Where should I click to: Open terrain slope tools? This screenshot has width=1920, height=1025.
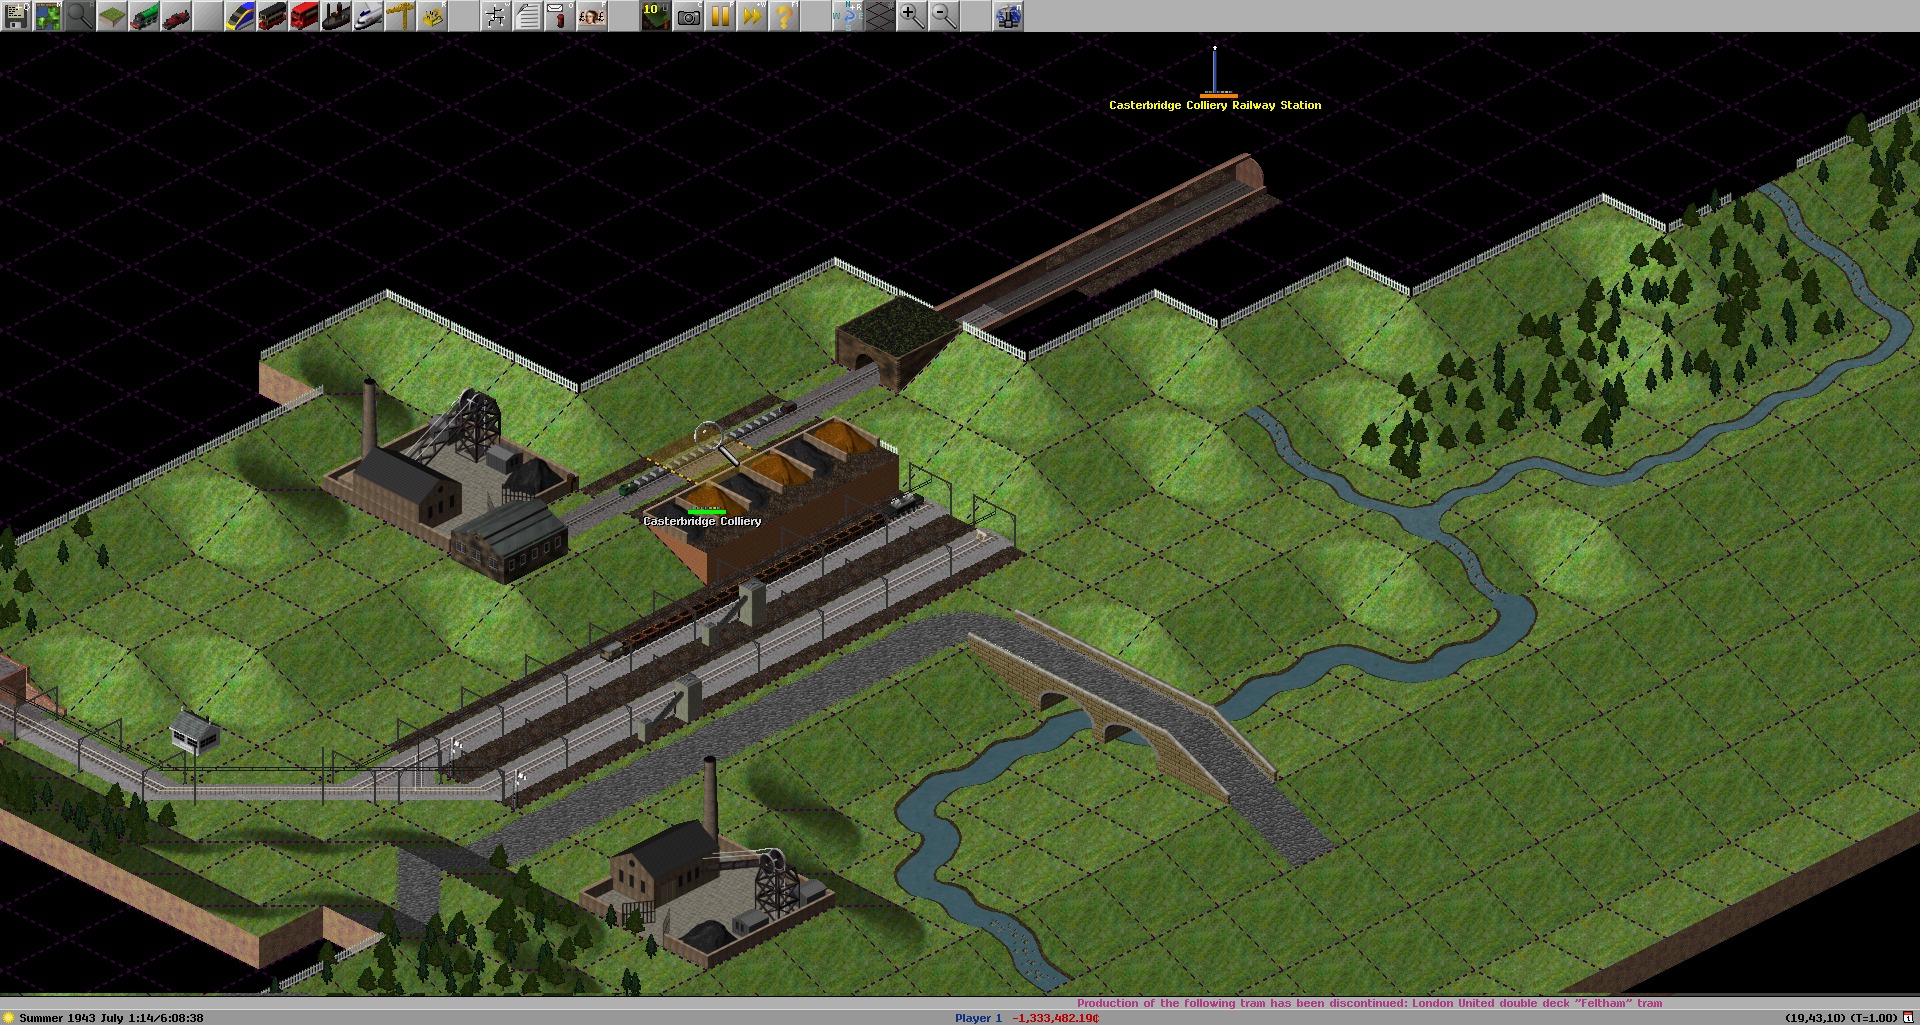click(112, 16)
